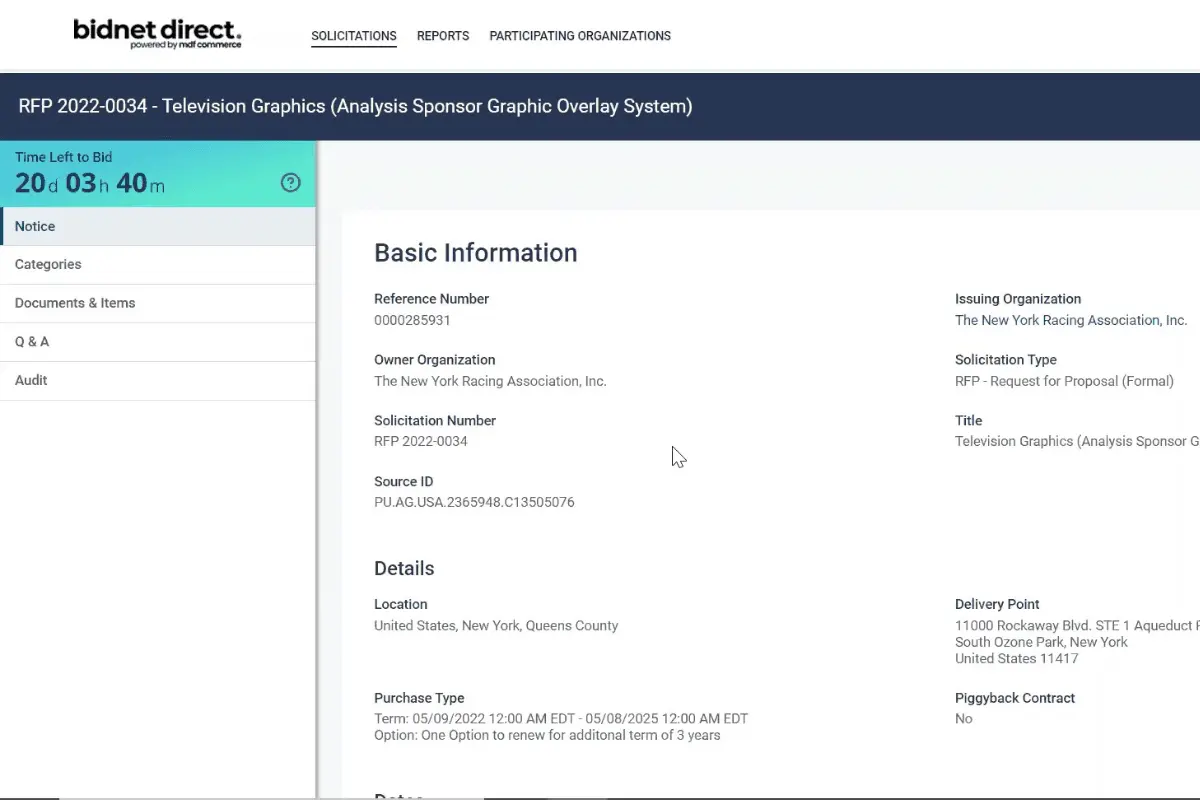Click the bidnet direct logo
Screen dimensions: 1200x800
coord(157,34)
